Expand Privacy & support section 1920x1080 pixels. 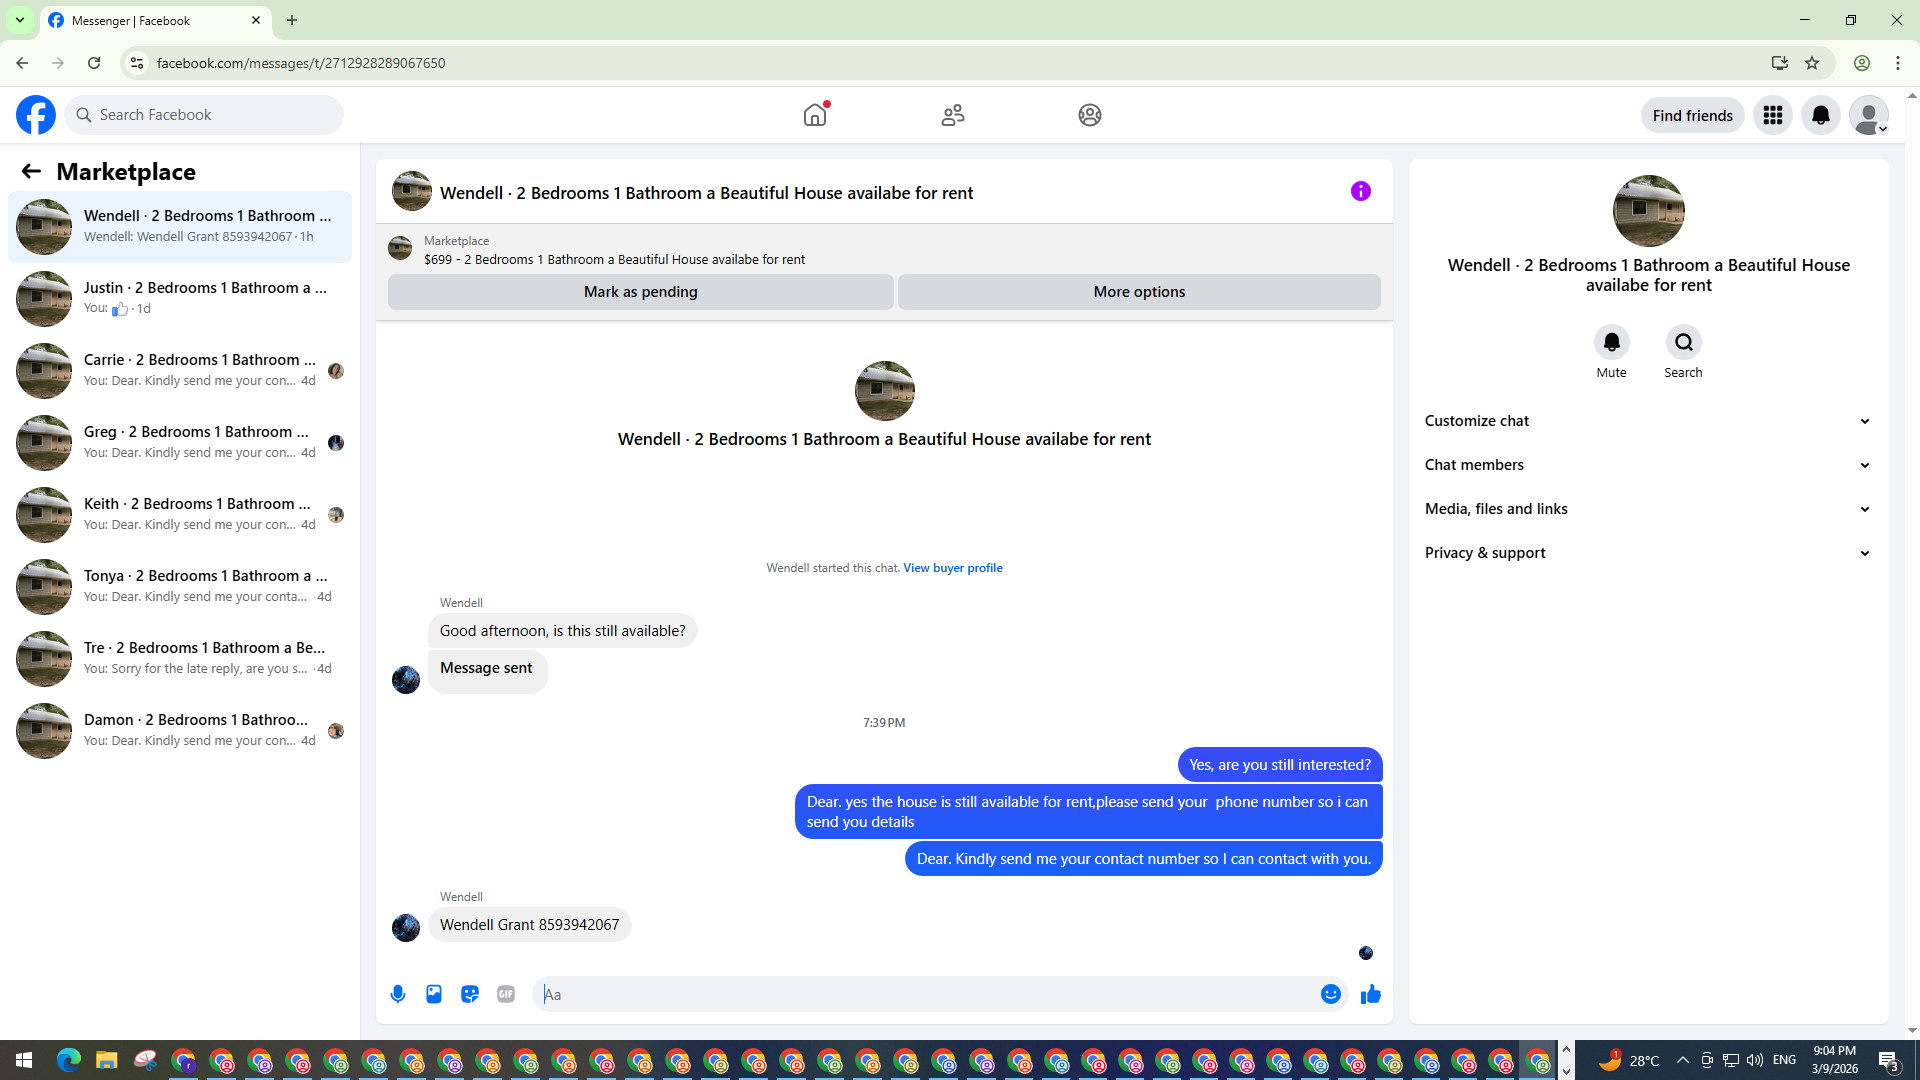point(1647,553)
